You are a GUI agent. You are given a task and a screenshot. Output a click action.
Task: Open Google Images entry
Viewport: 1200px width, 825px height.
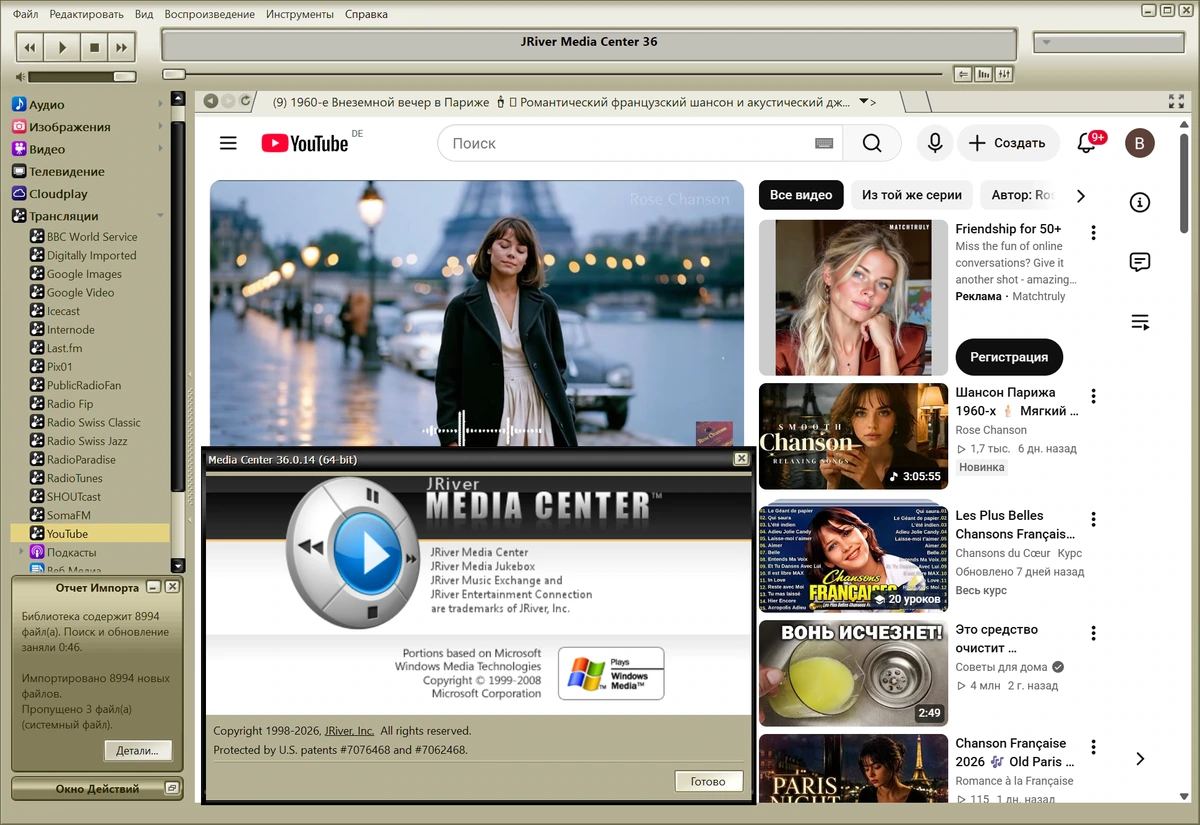(x=84, y=274)
